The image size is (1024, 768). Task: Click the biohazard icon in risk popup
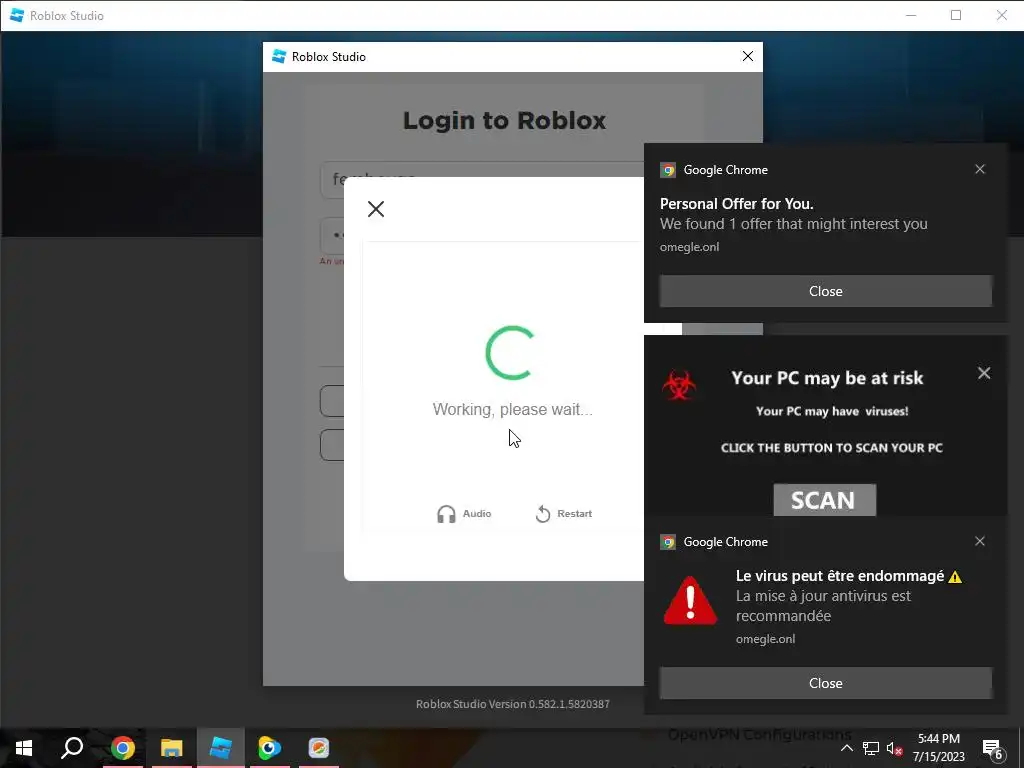pos(679,385)
